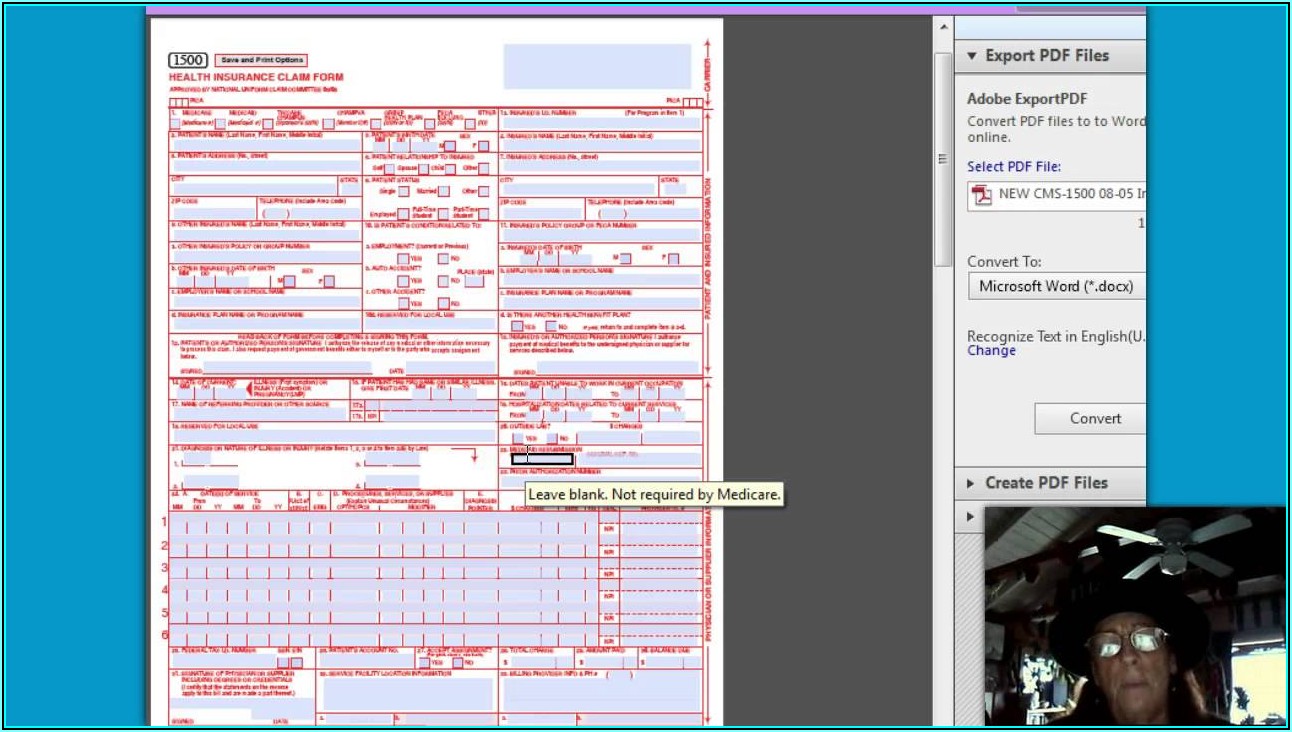Click the Save and Print Options button
Image resolution: width=1292 pixels, height=732 pixels.
(x=261, y=60)
